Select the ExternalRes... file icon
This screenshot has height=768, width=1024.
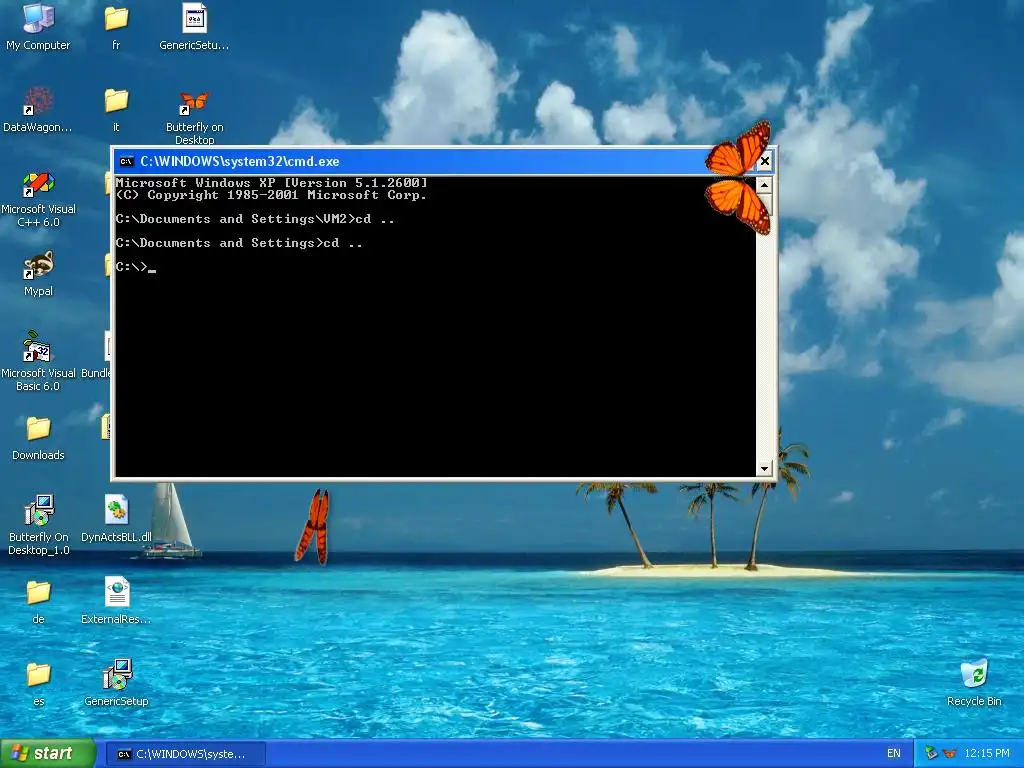[x=116, y=601]
